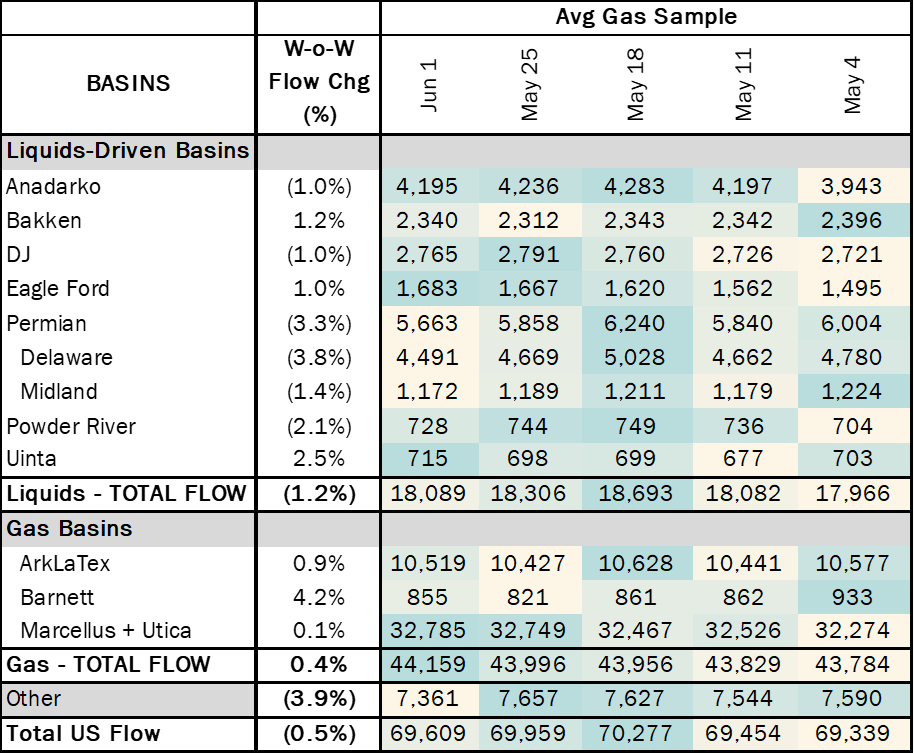This screenshot has height=754, width=914.
Task: Select the Midland row label
Action: (x=59, y=392)
